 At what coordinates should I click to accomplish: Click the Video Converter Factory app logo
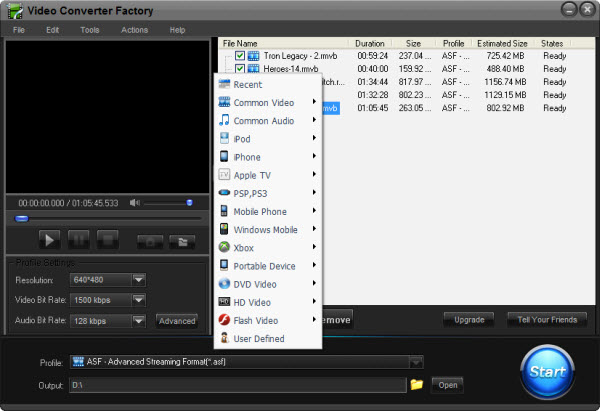click(15, 10)
